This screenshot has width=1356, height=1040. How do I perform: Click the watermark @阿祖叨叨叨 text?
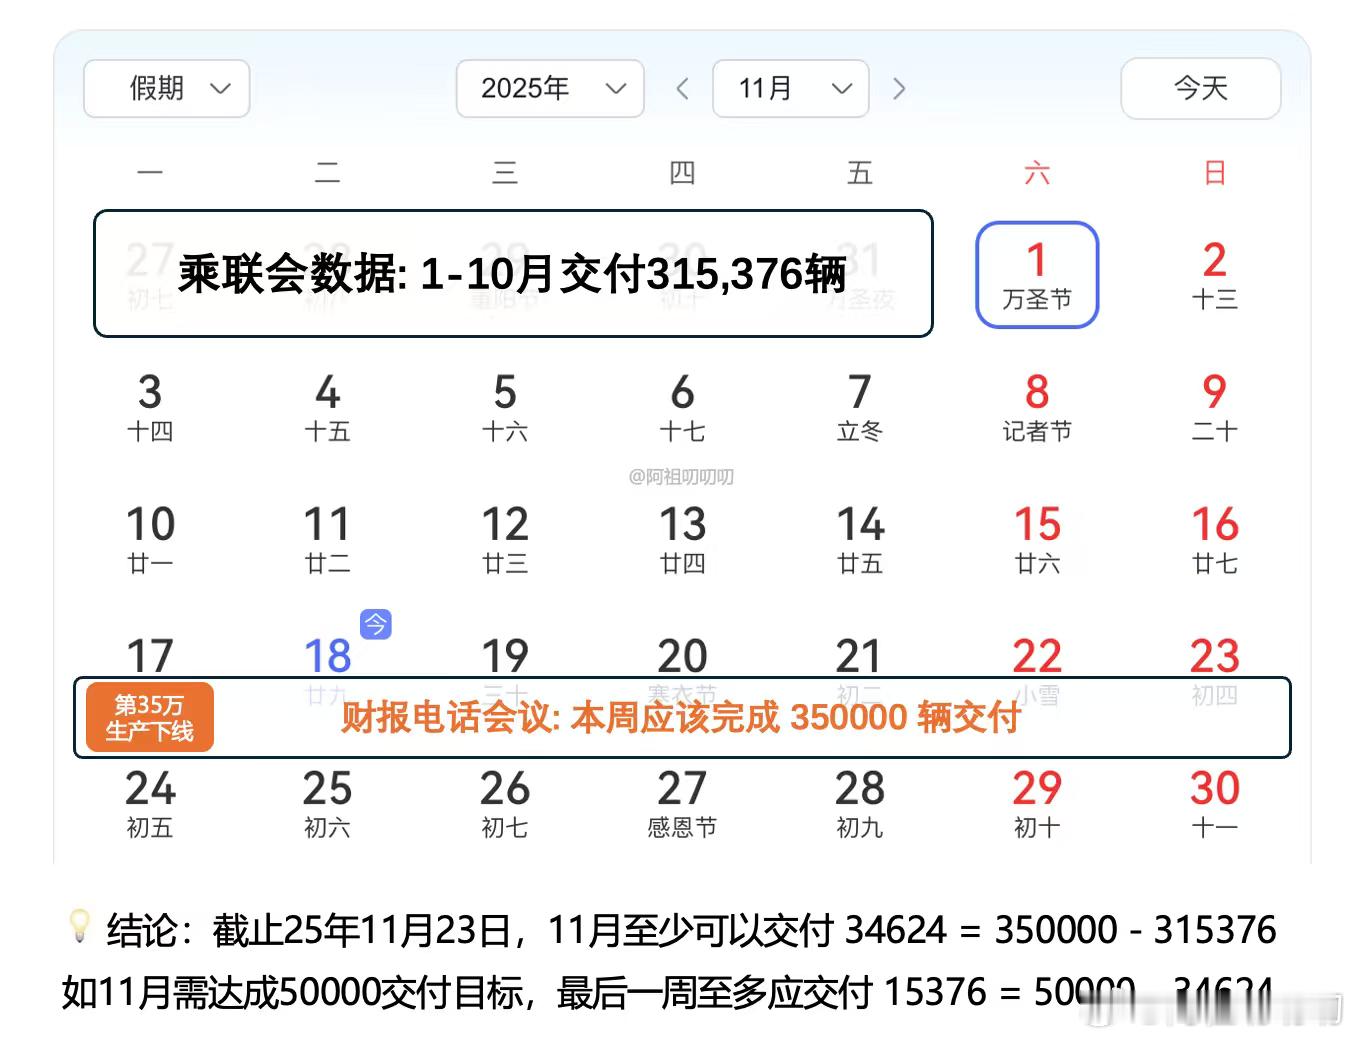681,477
